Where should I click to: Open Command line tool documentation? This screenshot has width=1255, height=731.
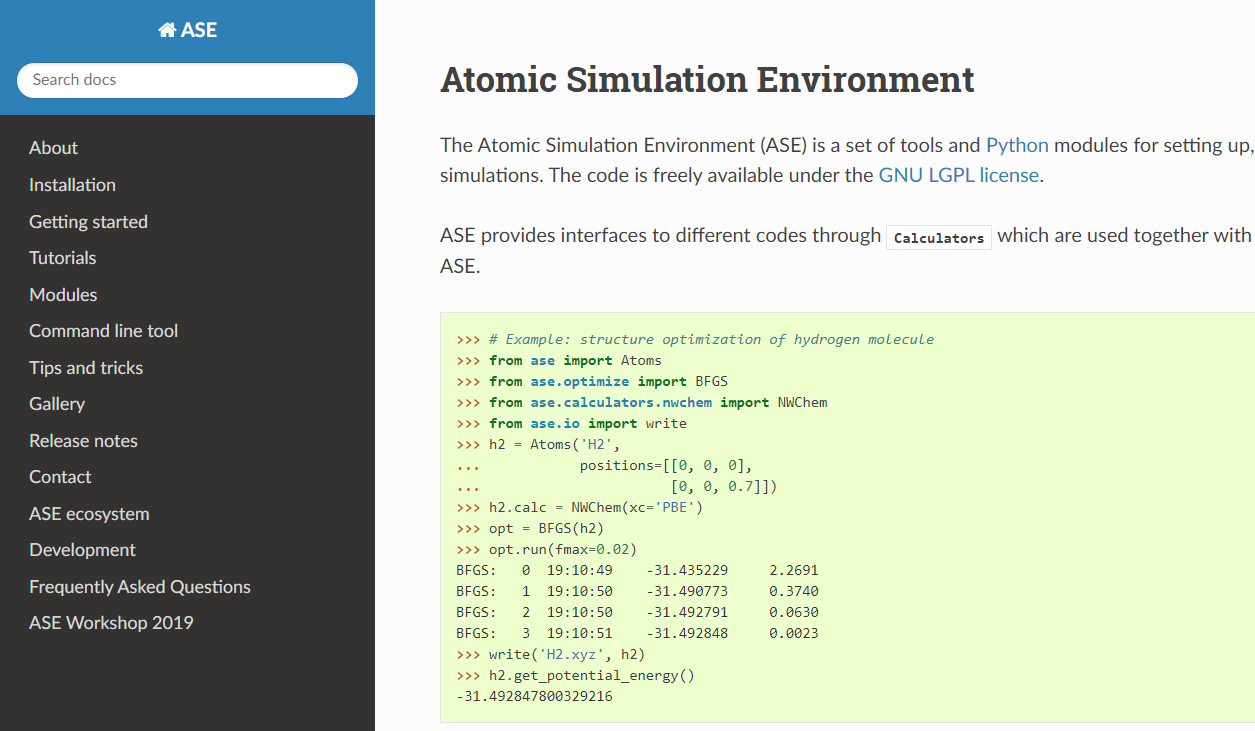pos(103,331)
